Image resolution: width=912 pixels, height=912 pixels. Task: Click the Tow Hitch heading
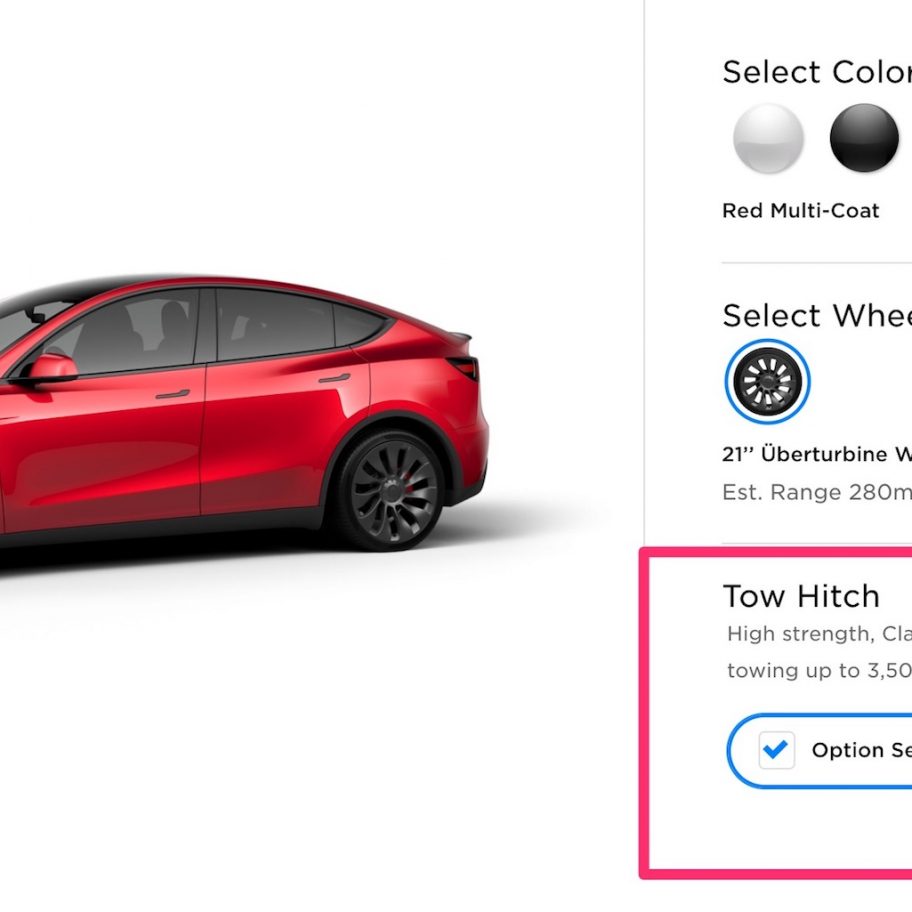801,596
